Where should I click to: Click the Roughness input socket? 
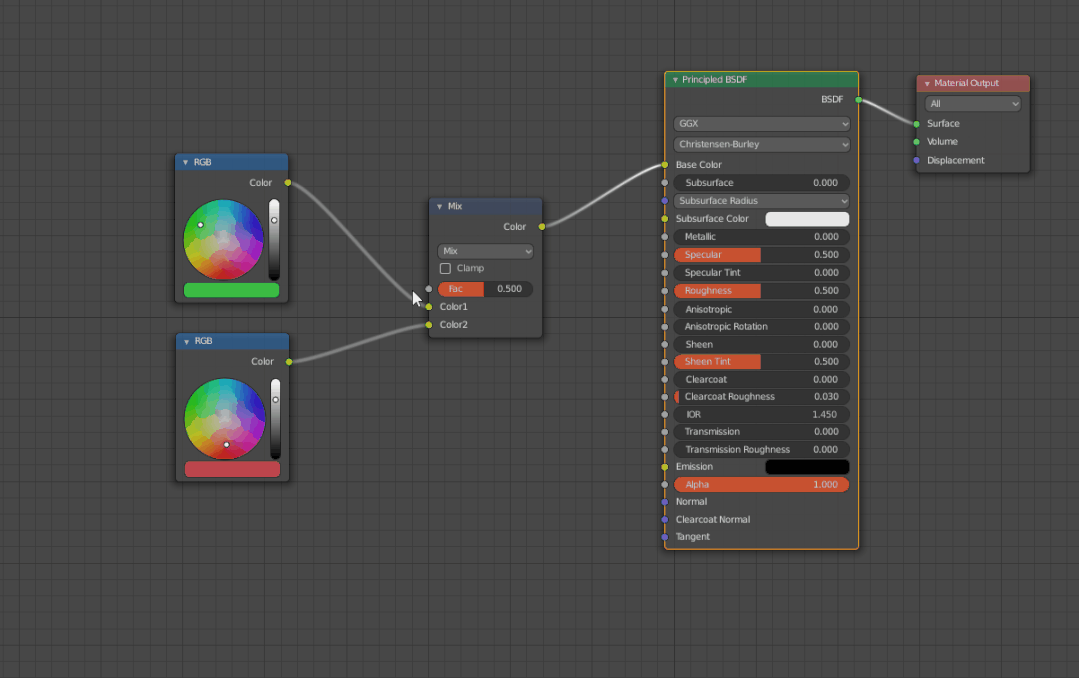point(665,291)
